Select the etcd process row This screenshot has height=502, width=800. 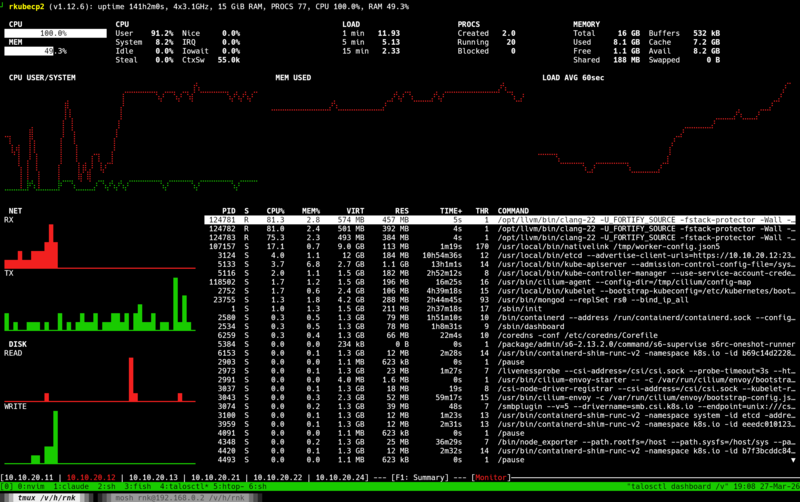point(500,255)
